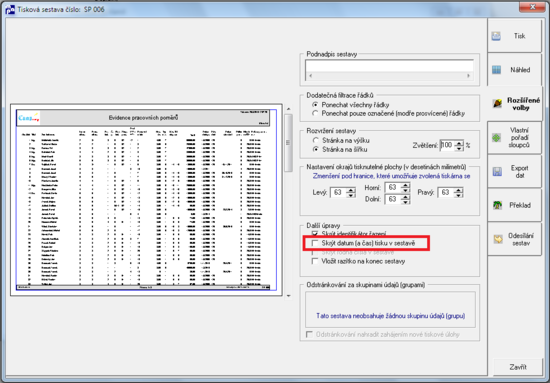Decrease the Pravý margin value
This screenshot has height=383, width=550.
point(458,195)
